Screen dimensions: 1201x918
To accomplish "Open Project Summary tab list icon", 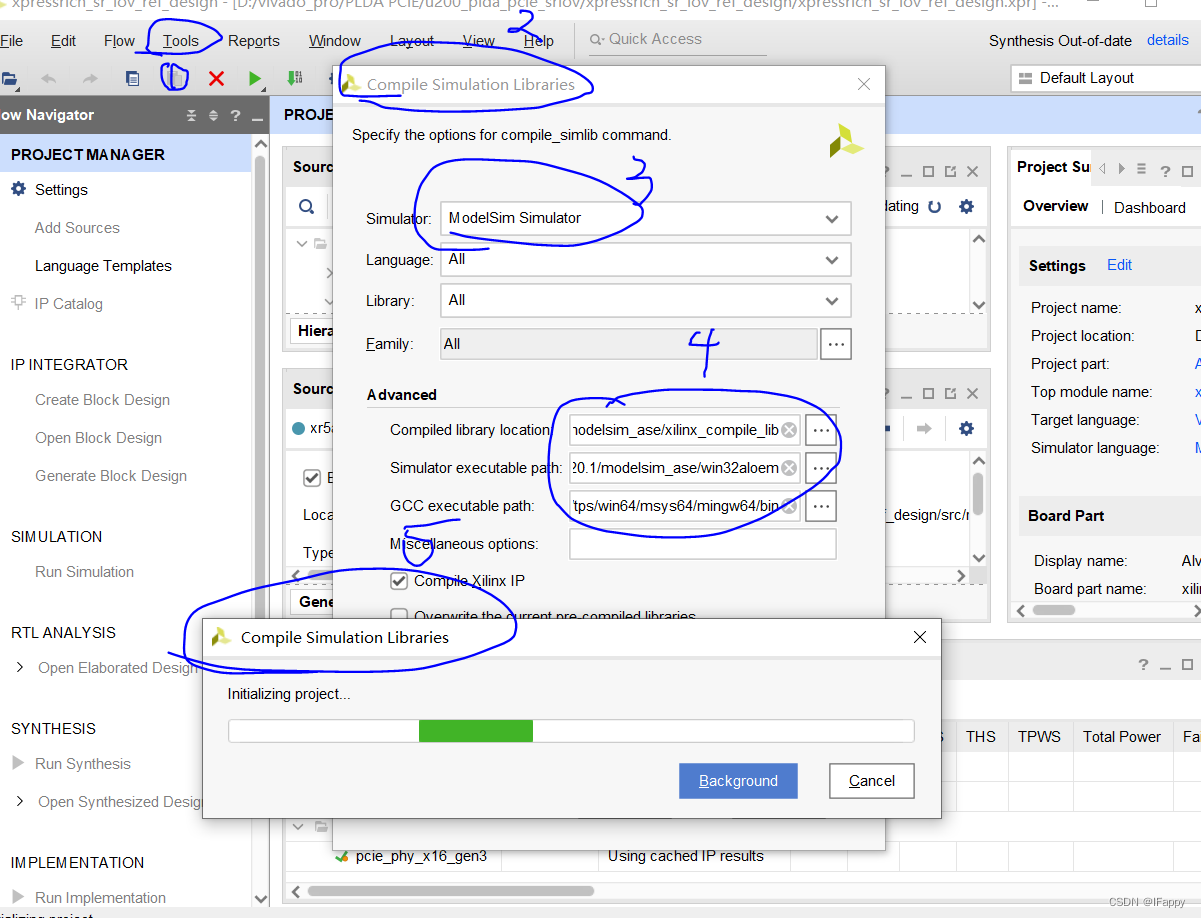I will click(x=1141, y=170).
